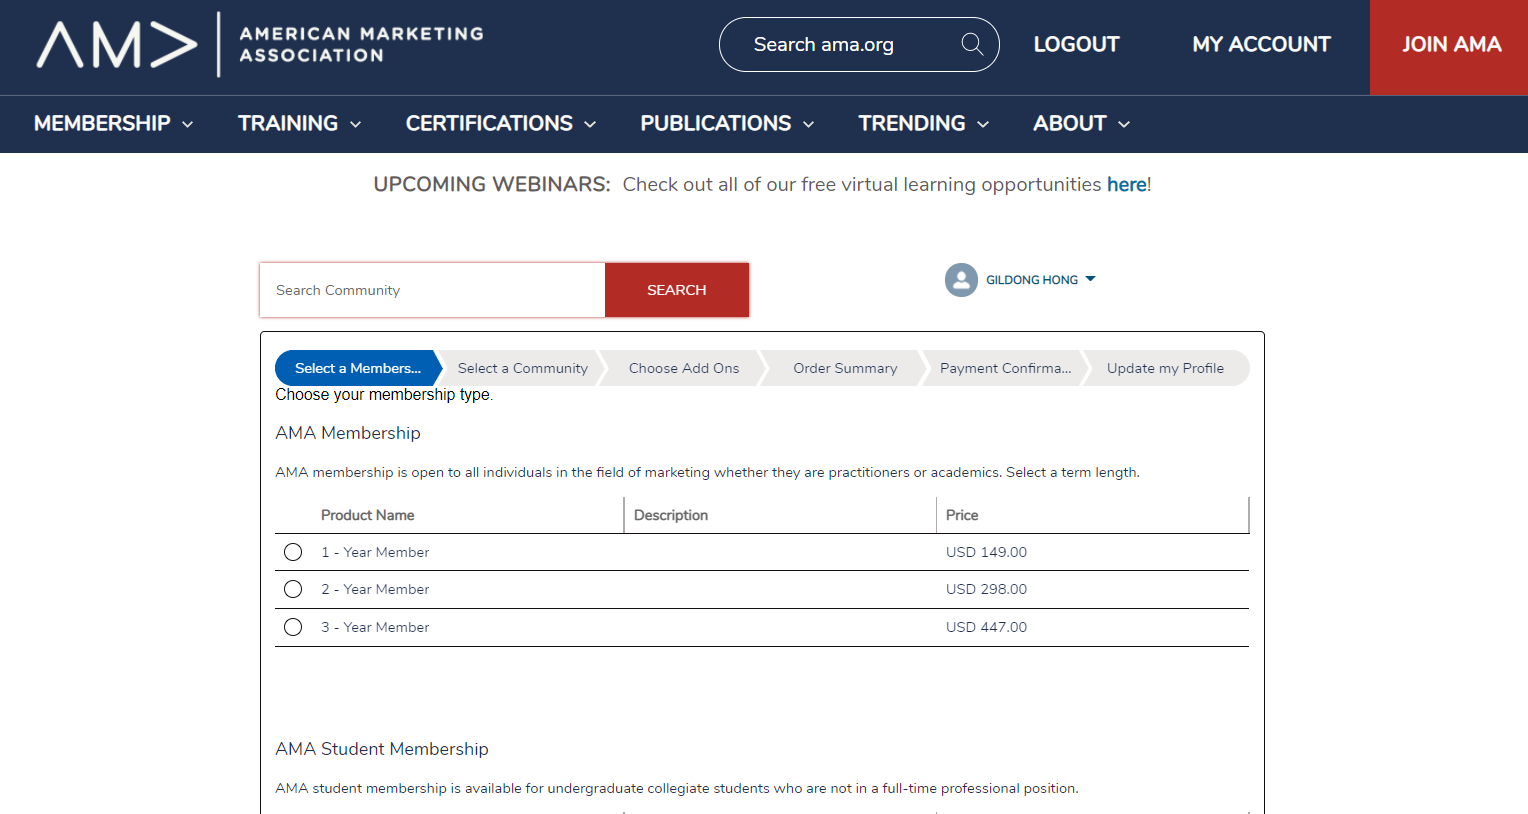
Task: Go to Select a Community step
Action: tap(522, 368)
